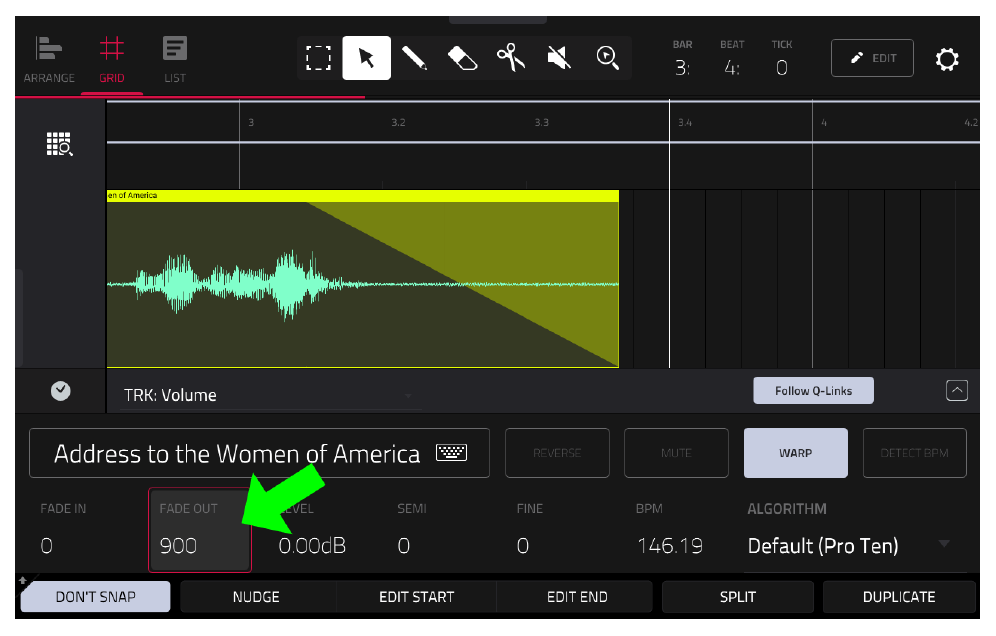Activate the magnifier zoom tool
Screen dimensions: 996x636
(608, 58)
